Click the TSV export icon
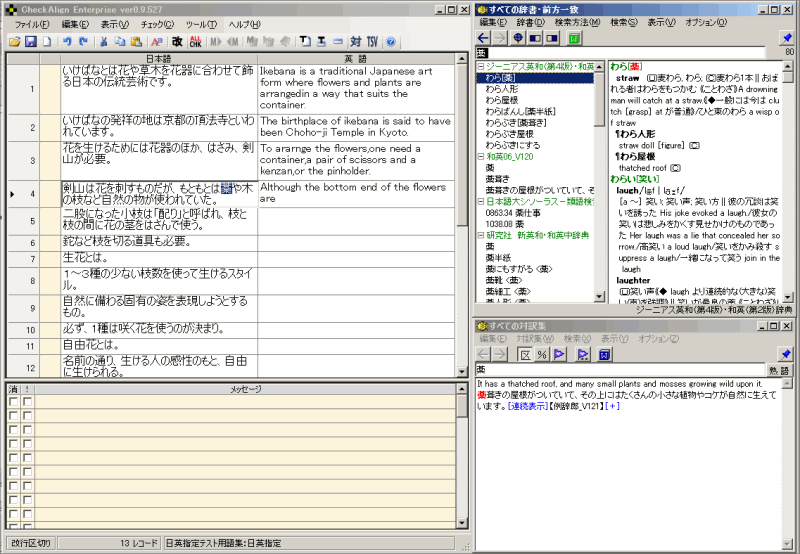This screenshot has height=554, width=800. point(372,42)
